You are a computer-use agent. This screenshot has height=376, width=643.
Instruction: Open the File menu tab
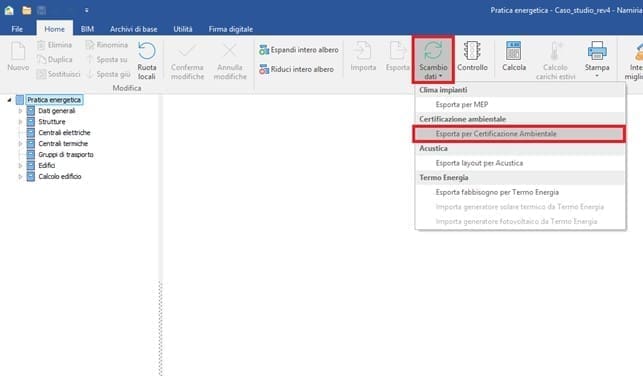coord(17,29)
